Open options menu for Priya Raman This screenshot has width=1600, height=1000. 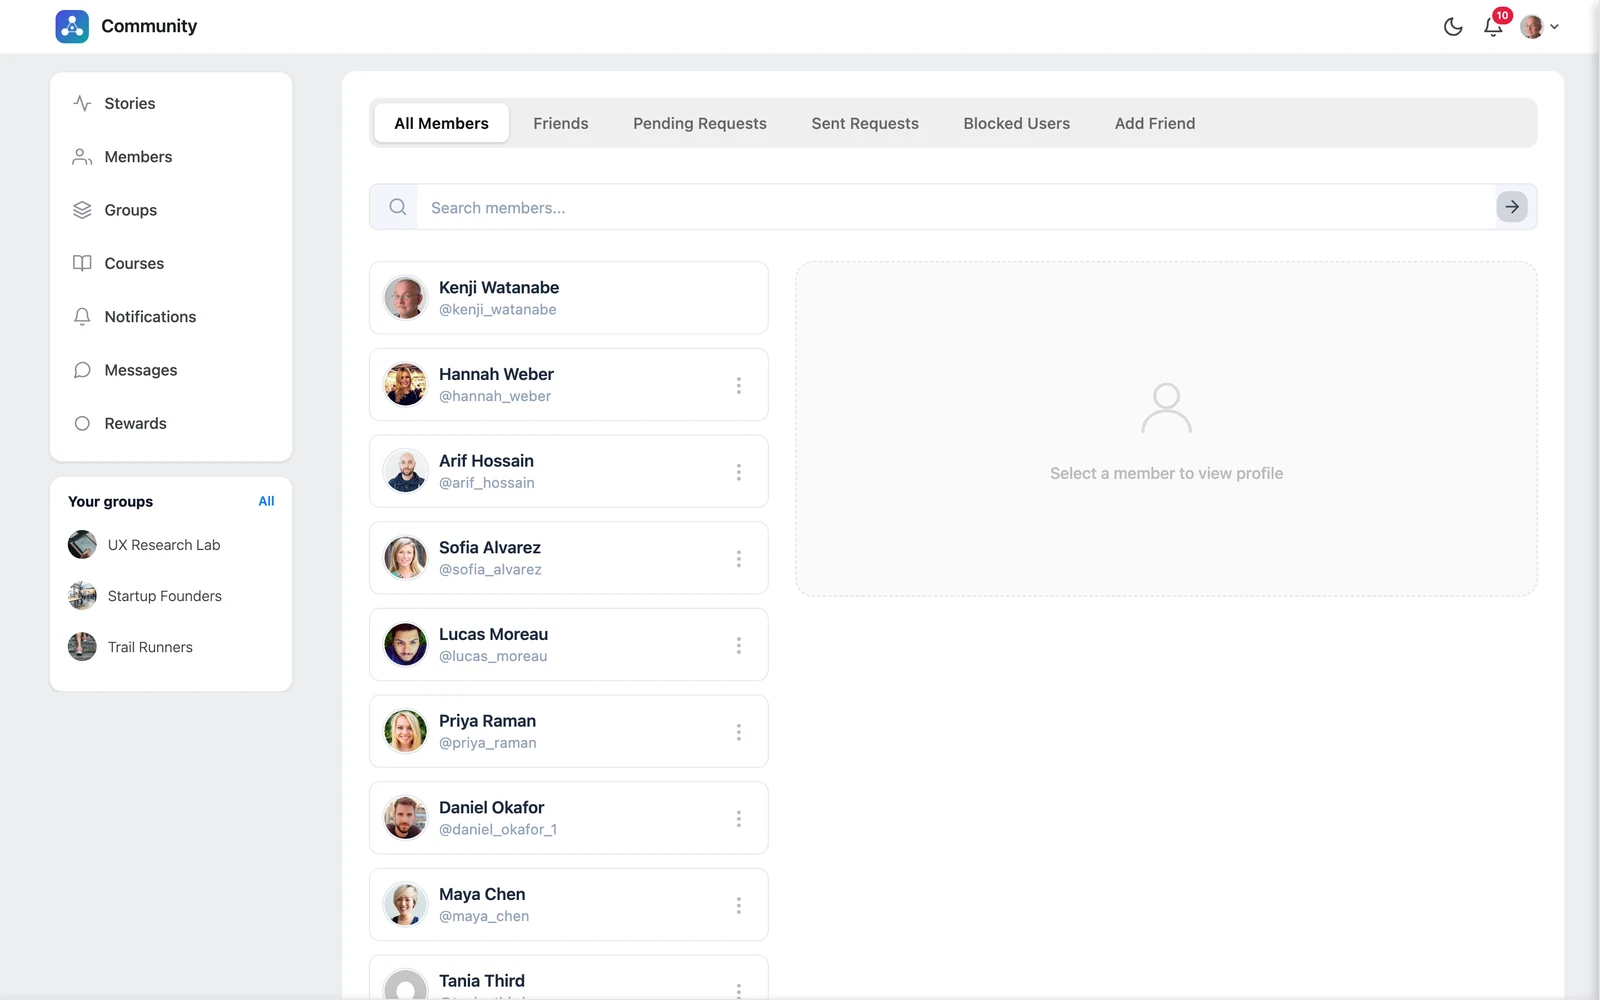tap(739, 732)
